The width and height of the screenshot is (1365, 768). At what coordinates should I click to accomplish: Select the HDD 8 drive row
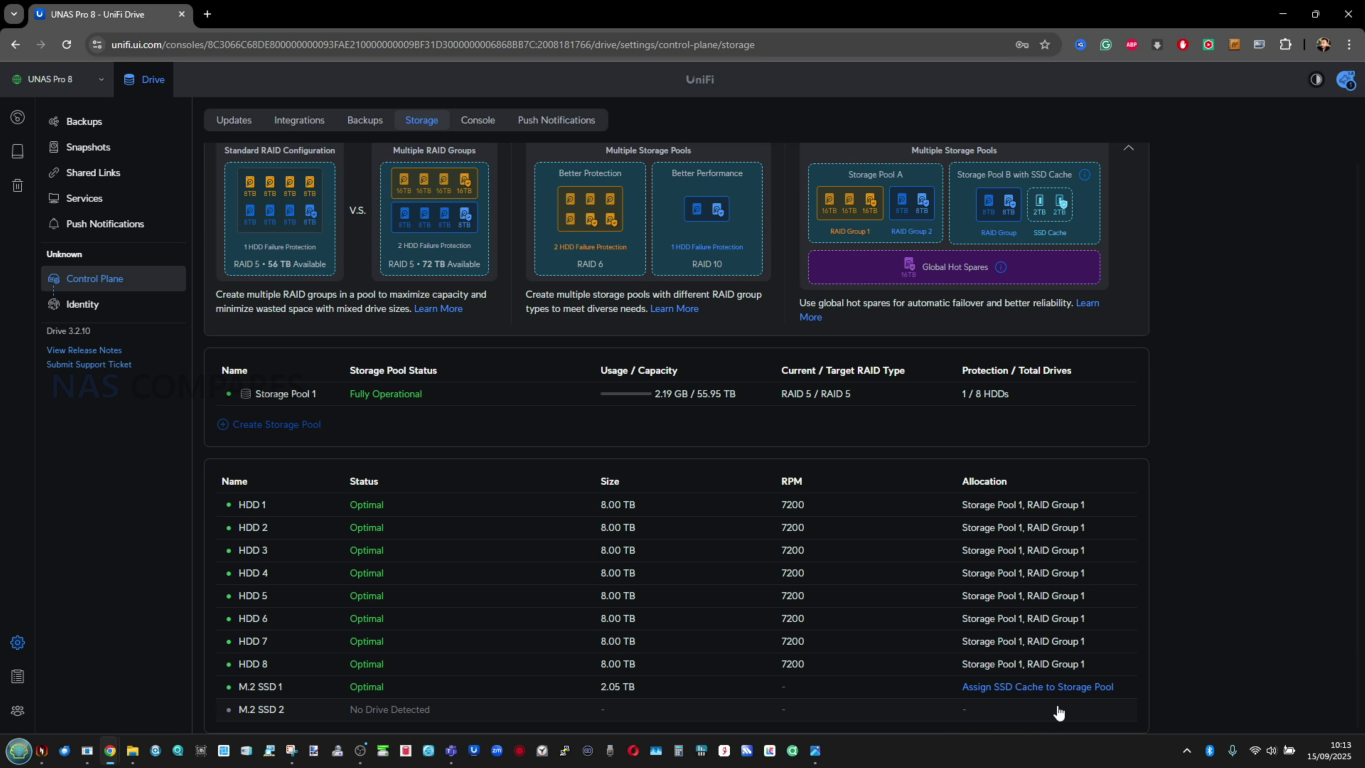pyautogui.click(x=676, y=664)
